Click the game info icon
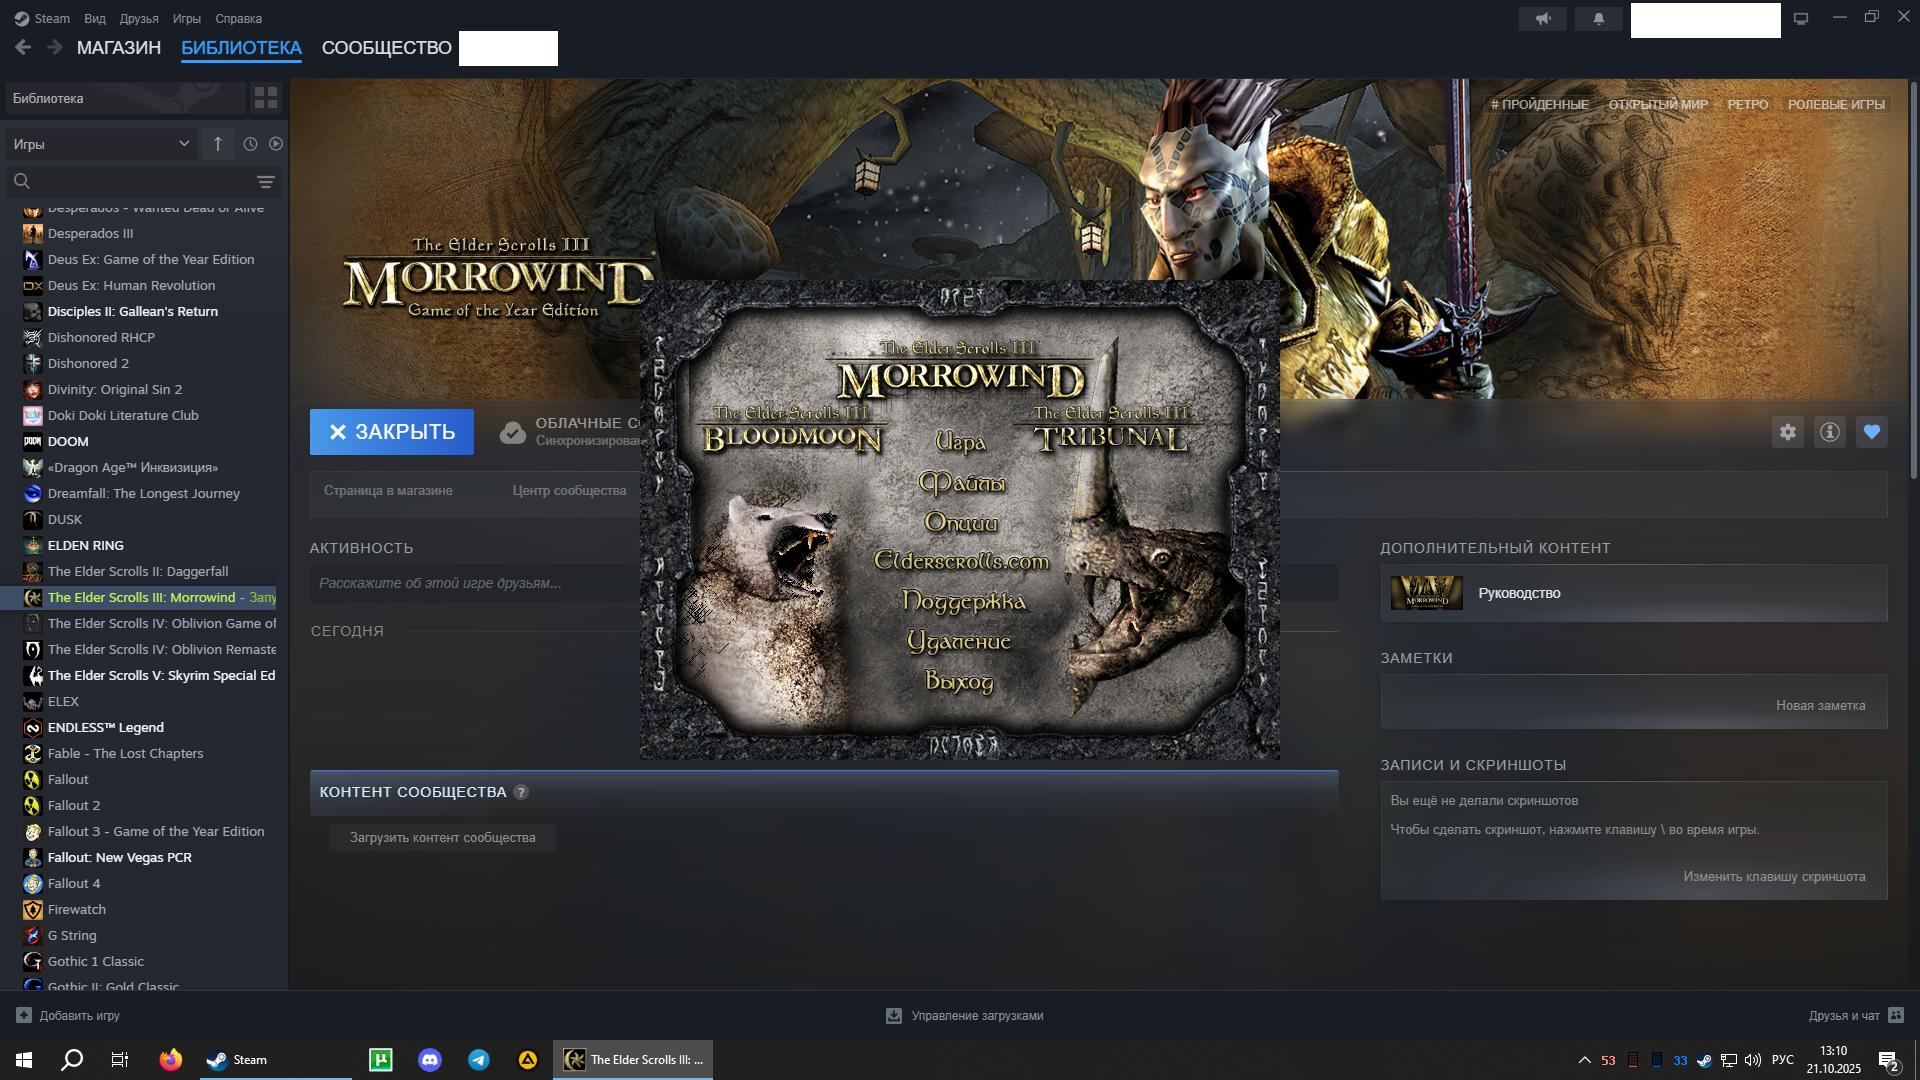The height and width of the screenshot is (1080, 1920). click(x=1830, y=432)
